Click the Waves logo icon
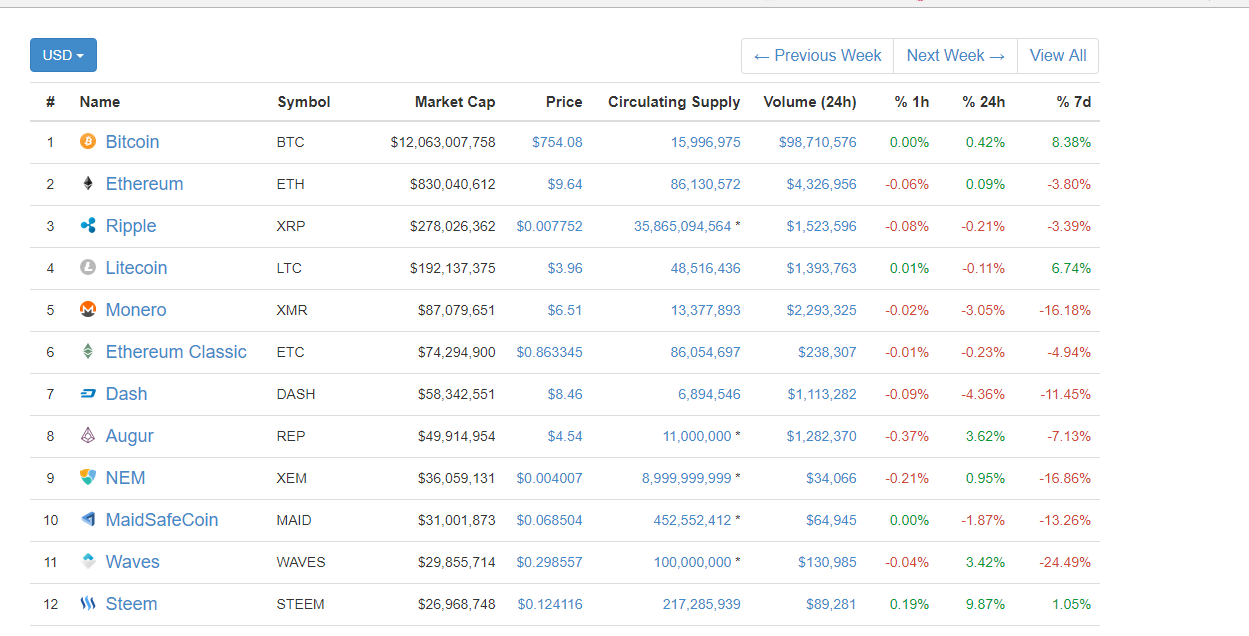This screenshot has height=636, width=1249. [88, 562]
